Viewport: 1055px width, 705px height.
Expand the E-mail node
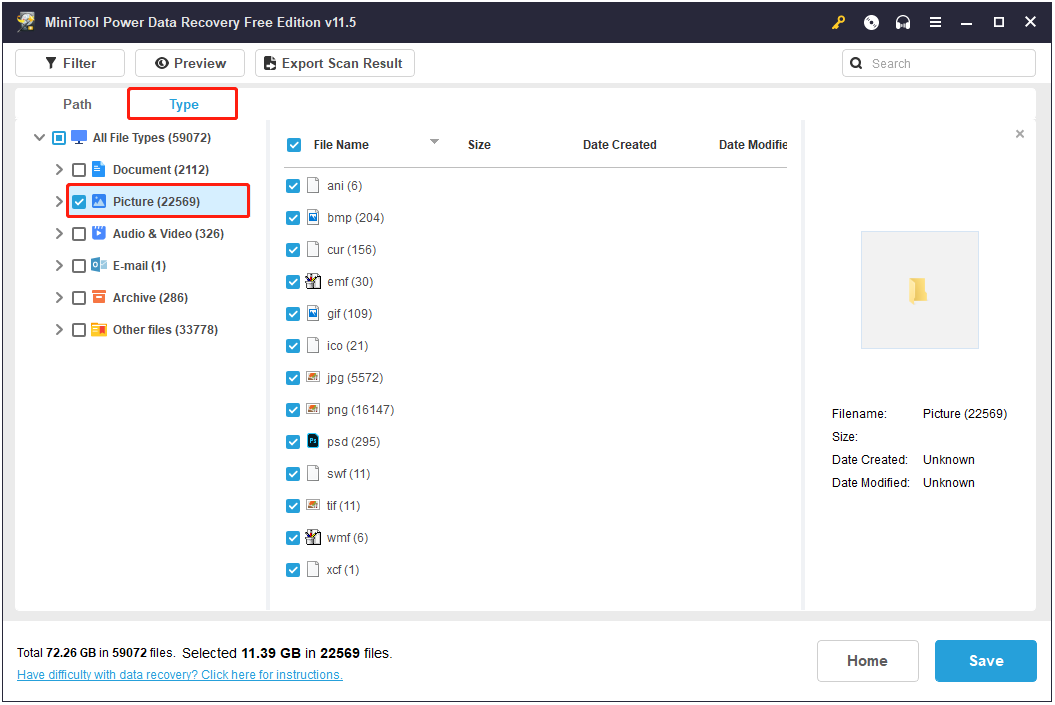pos(59,266)
